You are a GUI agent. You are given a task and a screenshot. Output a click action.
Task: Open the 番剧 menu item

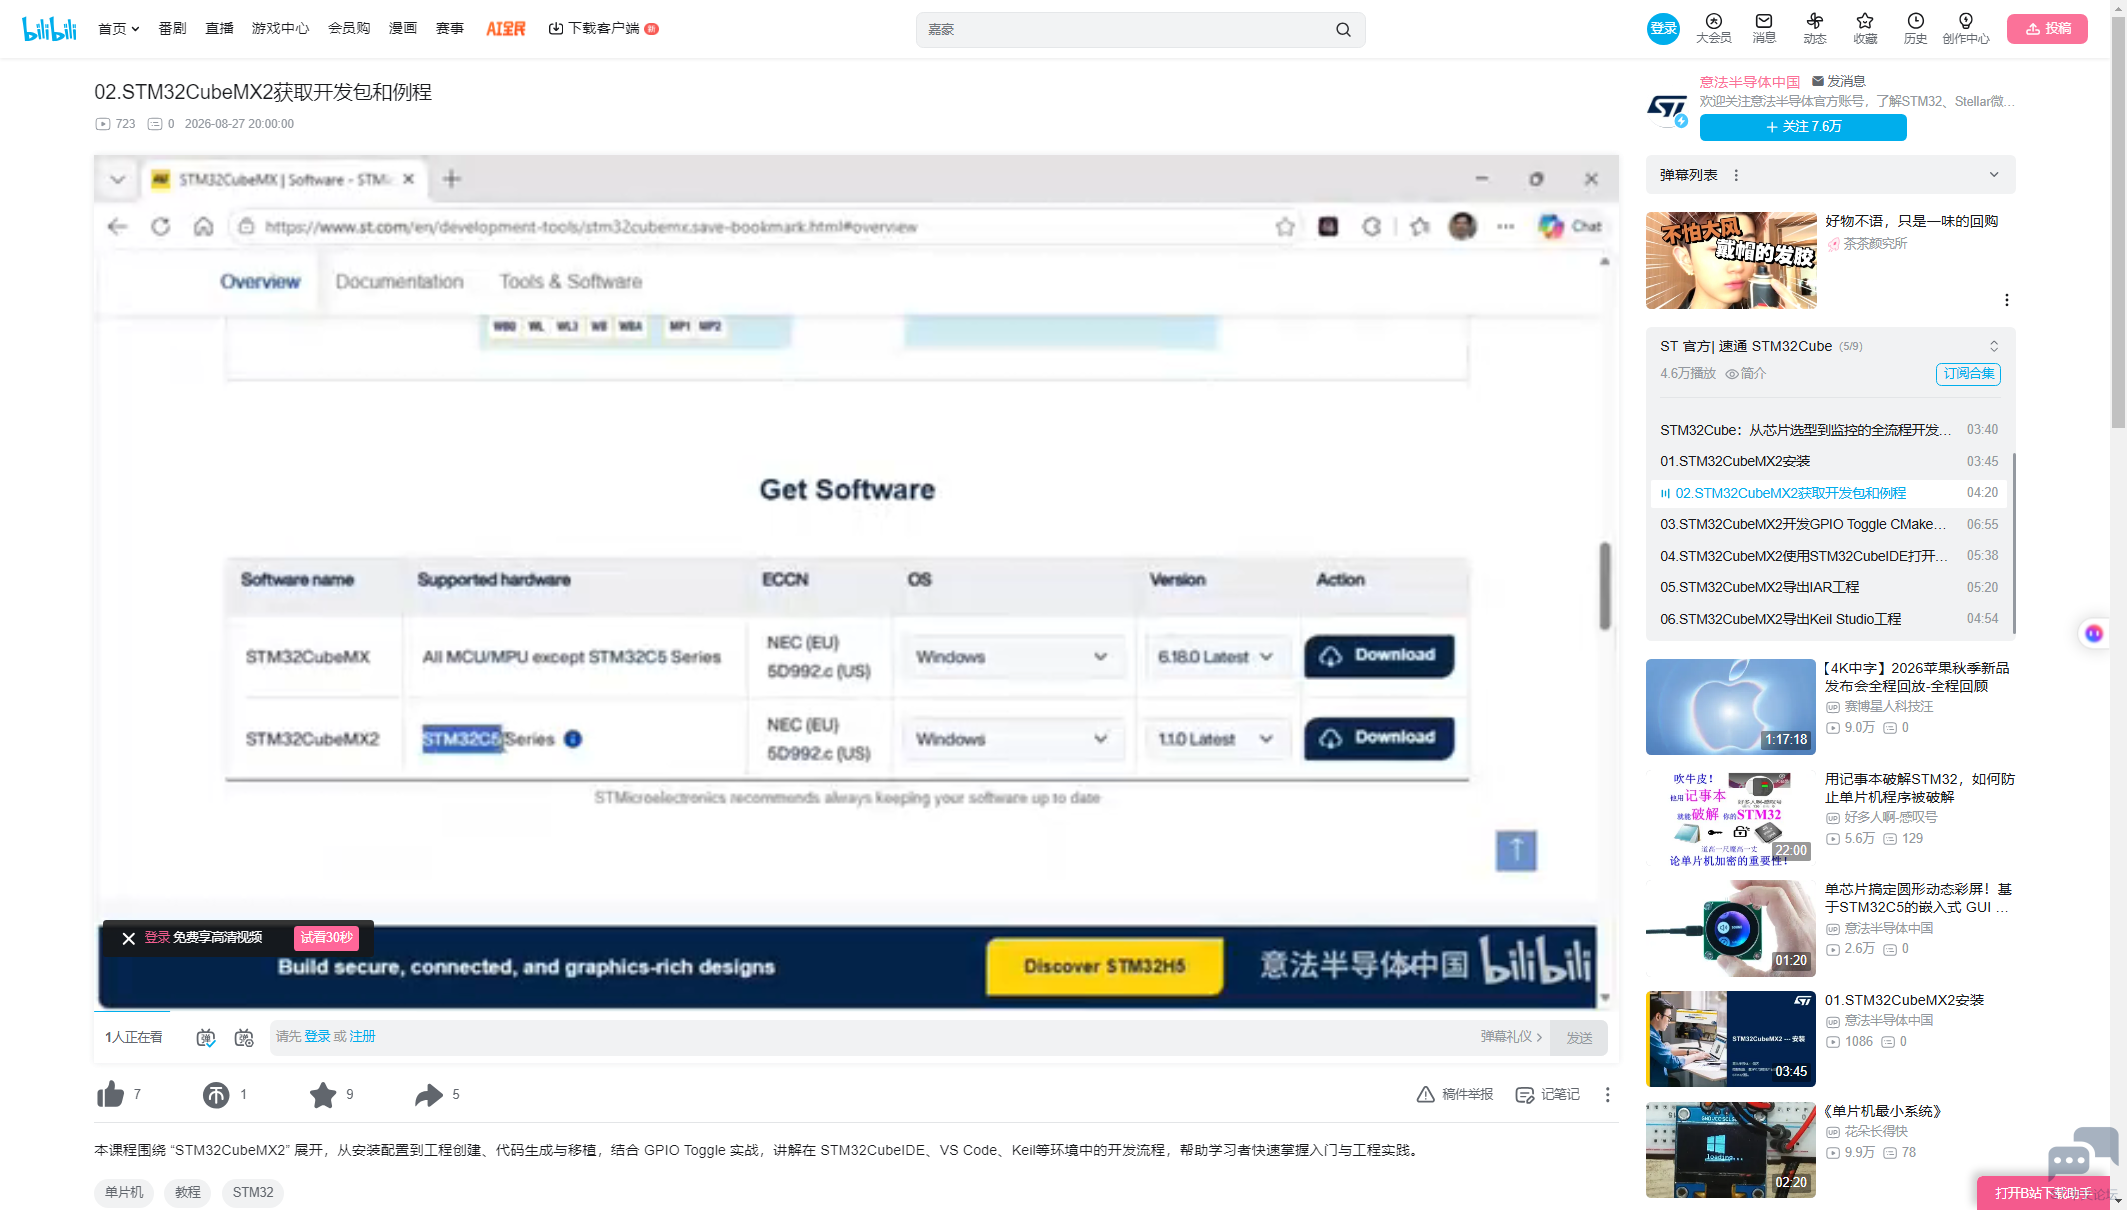pos(172,29)
